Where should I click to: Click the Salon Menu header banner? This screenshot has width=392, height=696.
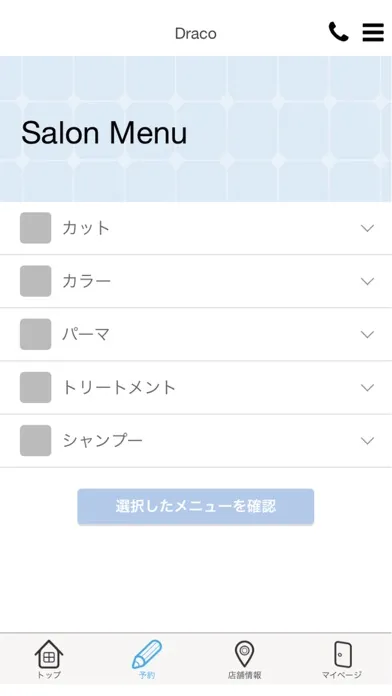tap(196, 129)
